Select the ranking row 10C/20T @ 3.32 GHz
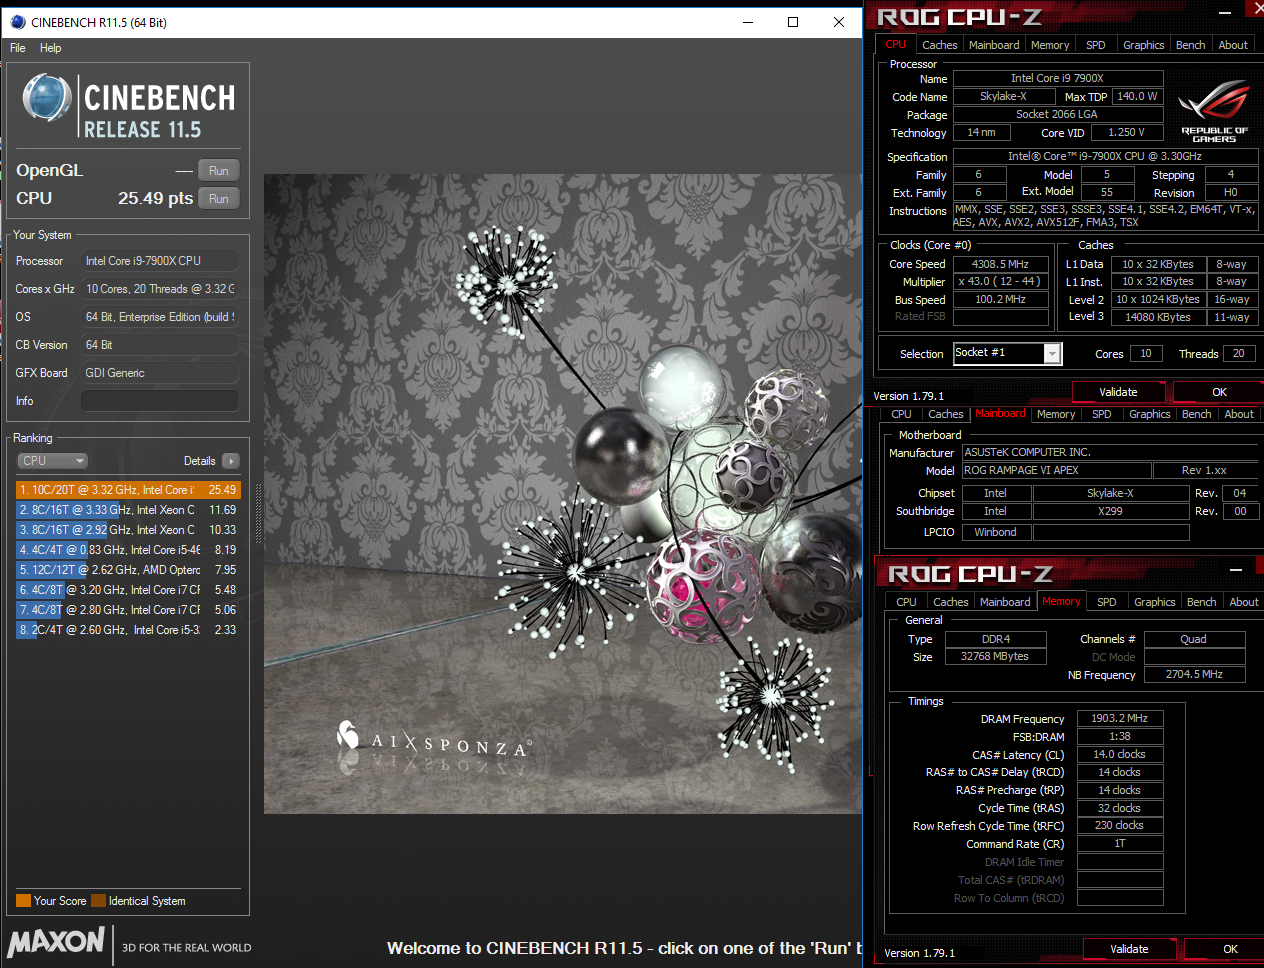1264x968 pixels. [128, 490]
